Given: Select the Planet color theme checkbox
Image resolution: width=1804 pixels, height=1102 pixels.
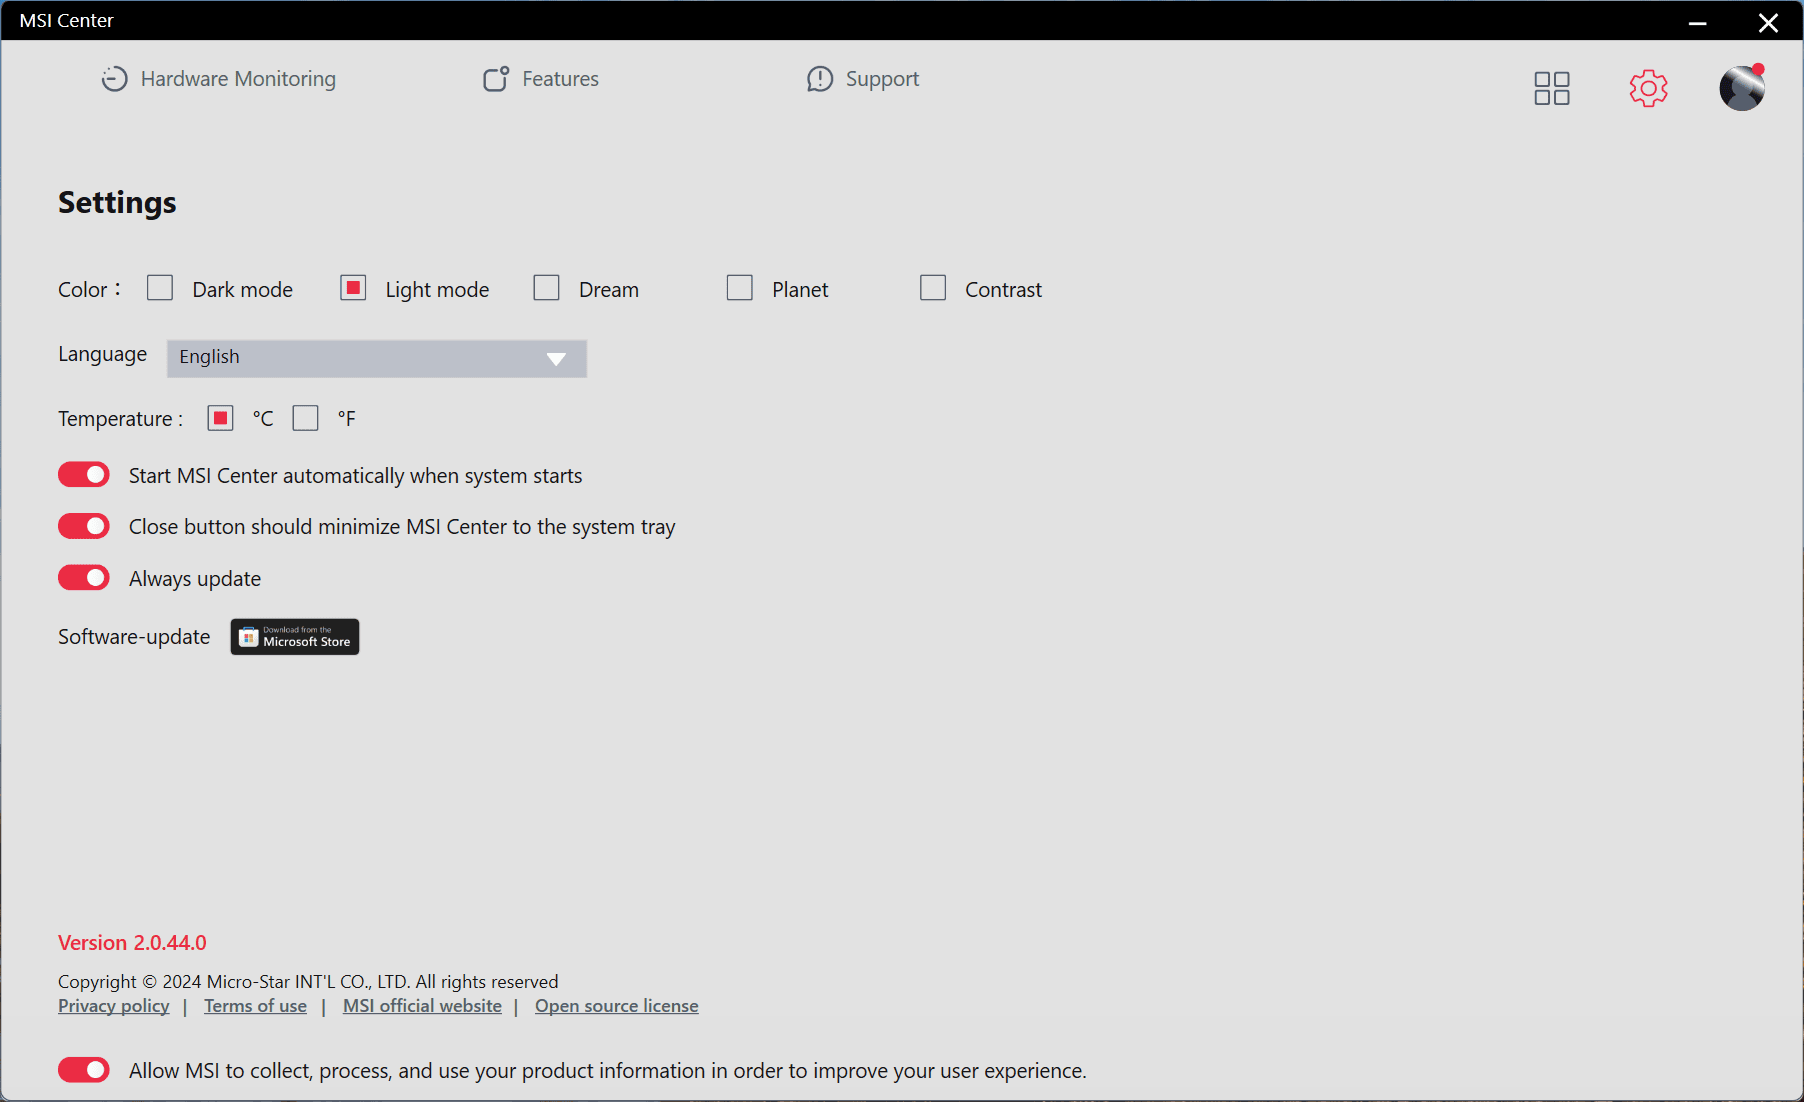Looking at the screenshot, I should [740, 288].
